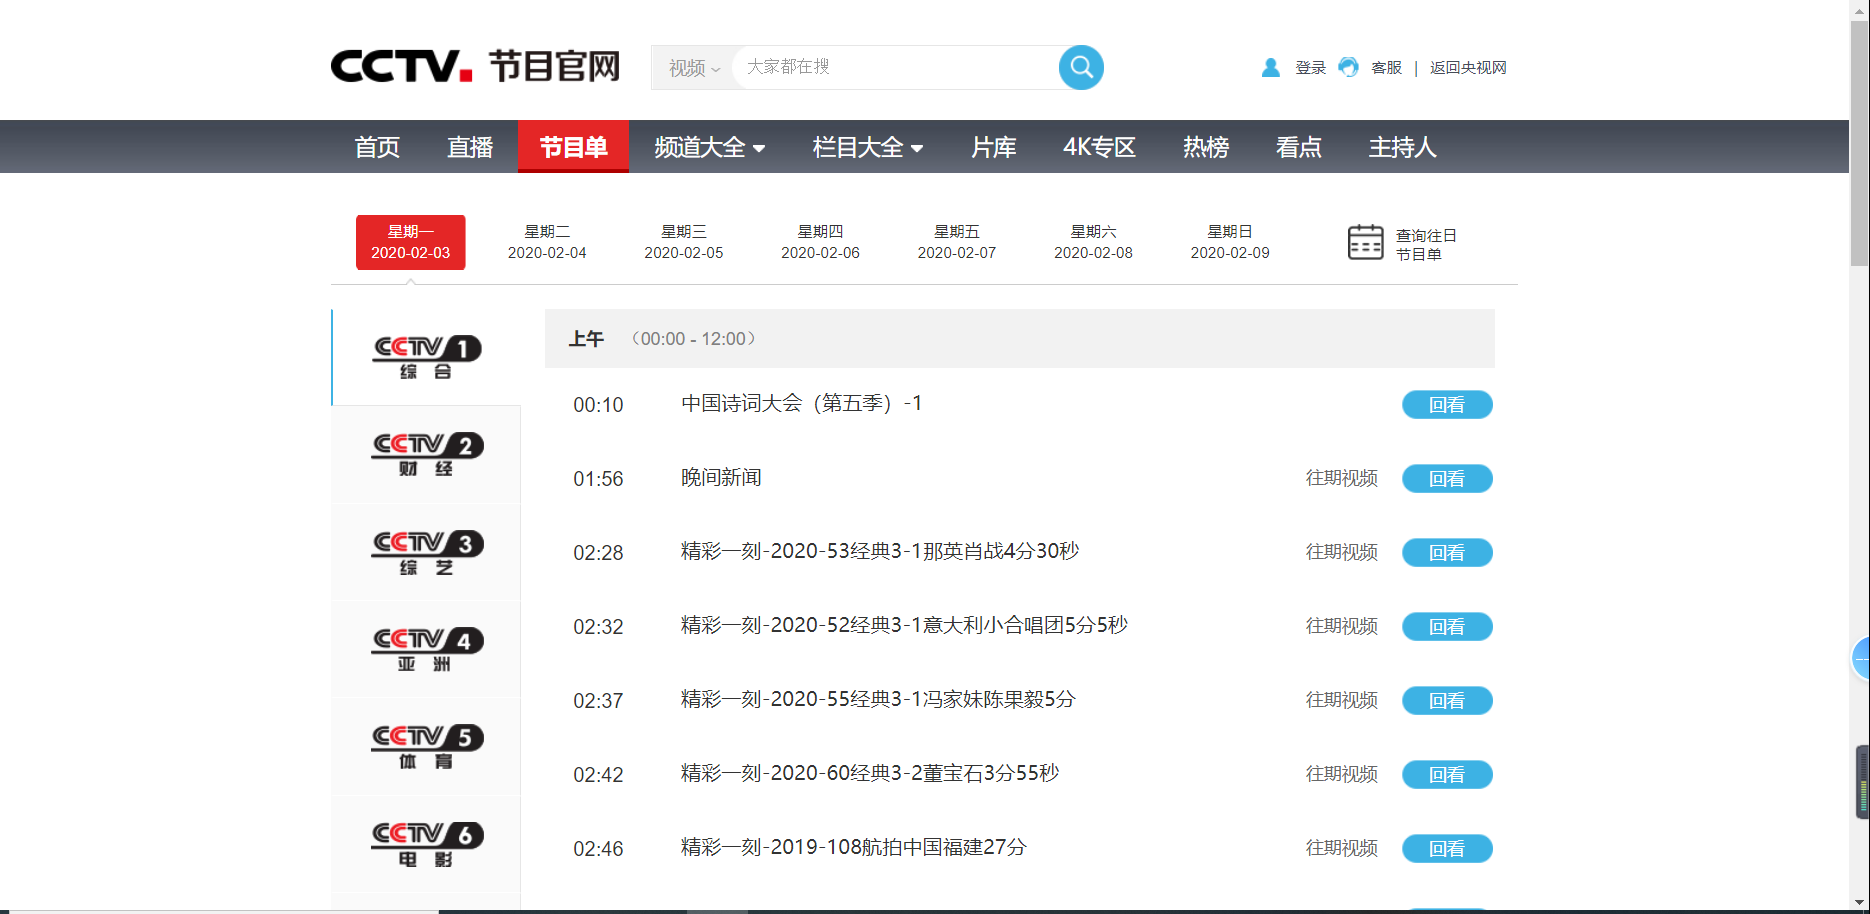The image size is (1870, 914).
Task: Click inside the 大家都在搜 search field
Action: 895,67
